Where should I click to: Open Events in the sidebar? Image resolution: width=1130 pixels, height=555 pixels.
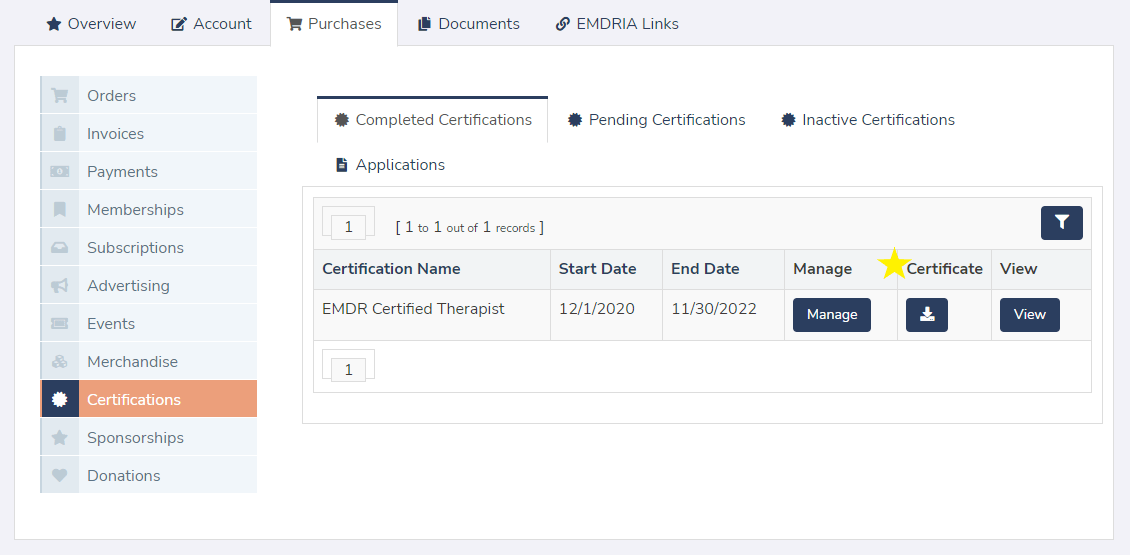tap(148, 324)
